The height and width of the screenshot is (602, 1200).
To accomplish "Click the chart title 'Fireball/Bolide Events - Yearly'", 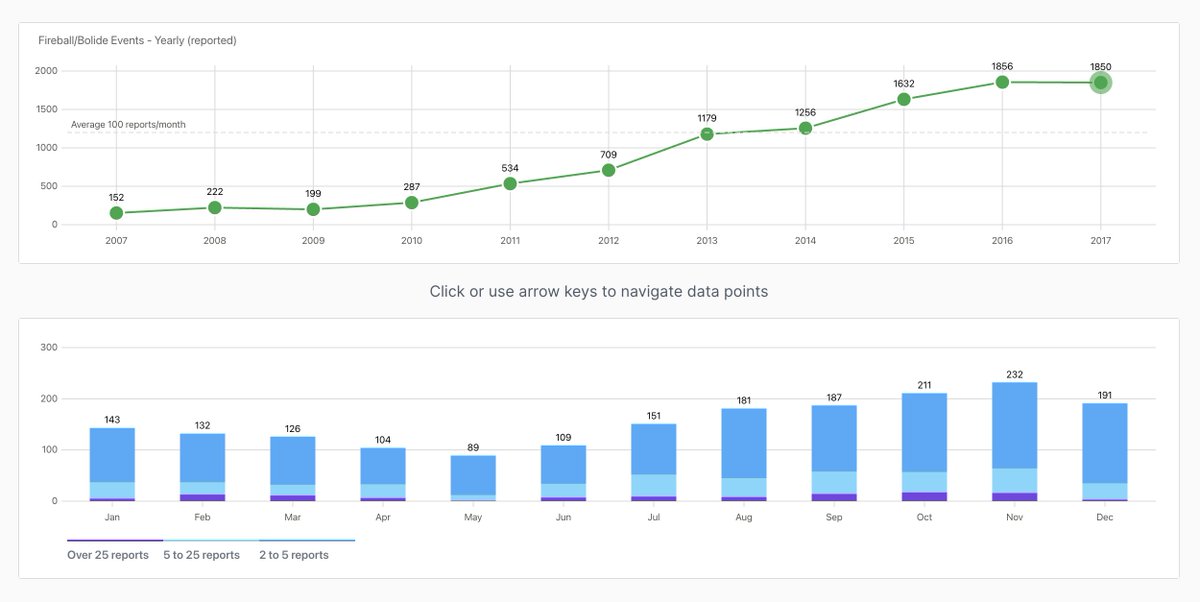I will 137,40.
